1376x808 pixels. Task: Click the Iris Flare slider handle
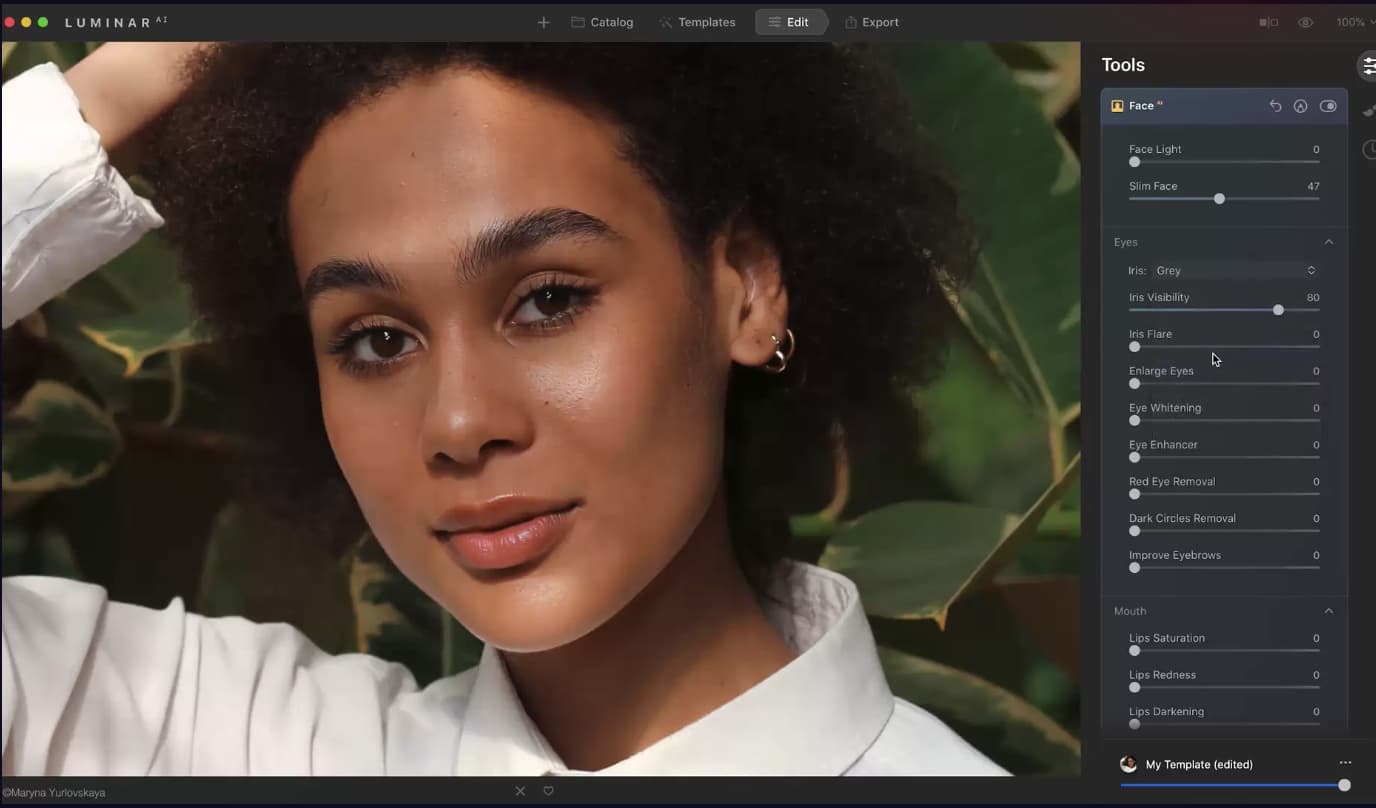pyautogui.click(x=1134, y=347)
